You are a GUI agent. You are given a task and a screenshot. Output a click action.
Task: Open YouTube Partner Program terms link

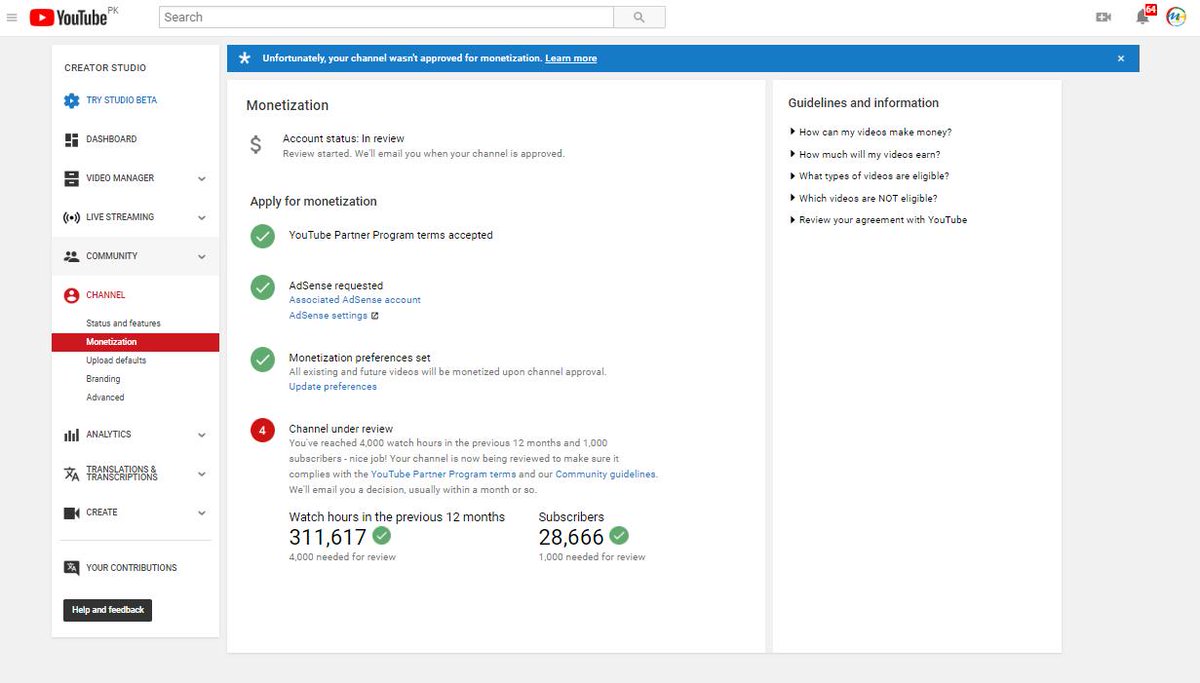(x=444, y=474)
